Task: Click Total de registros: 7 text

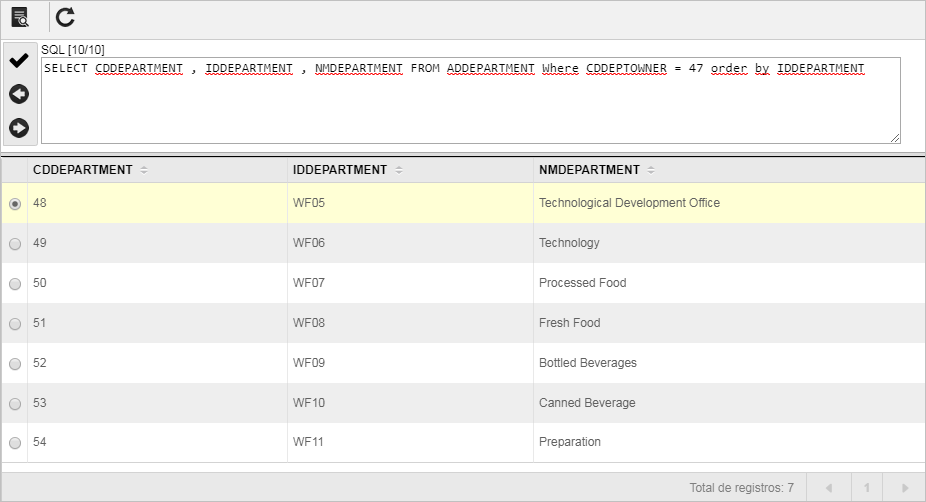Action: pos(742,488)
